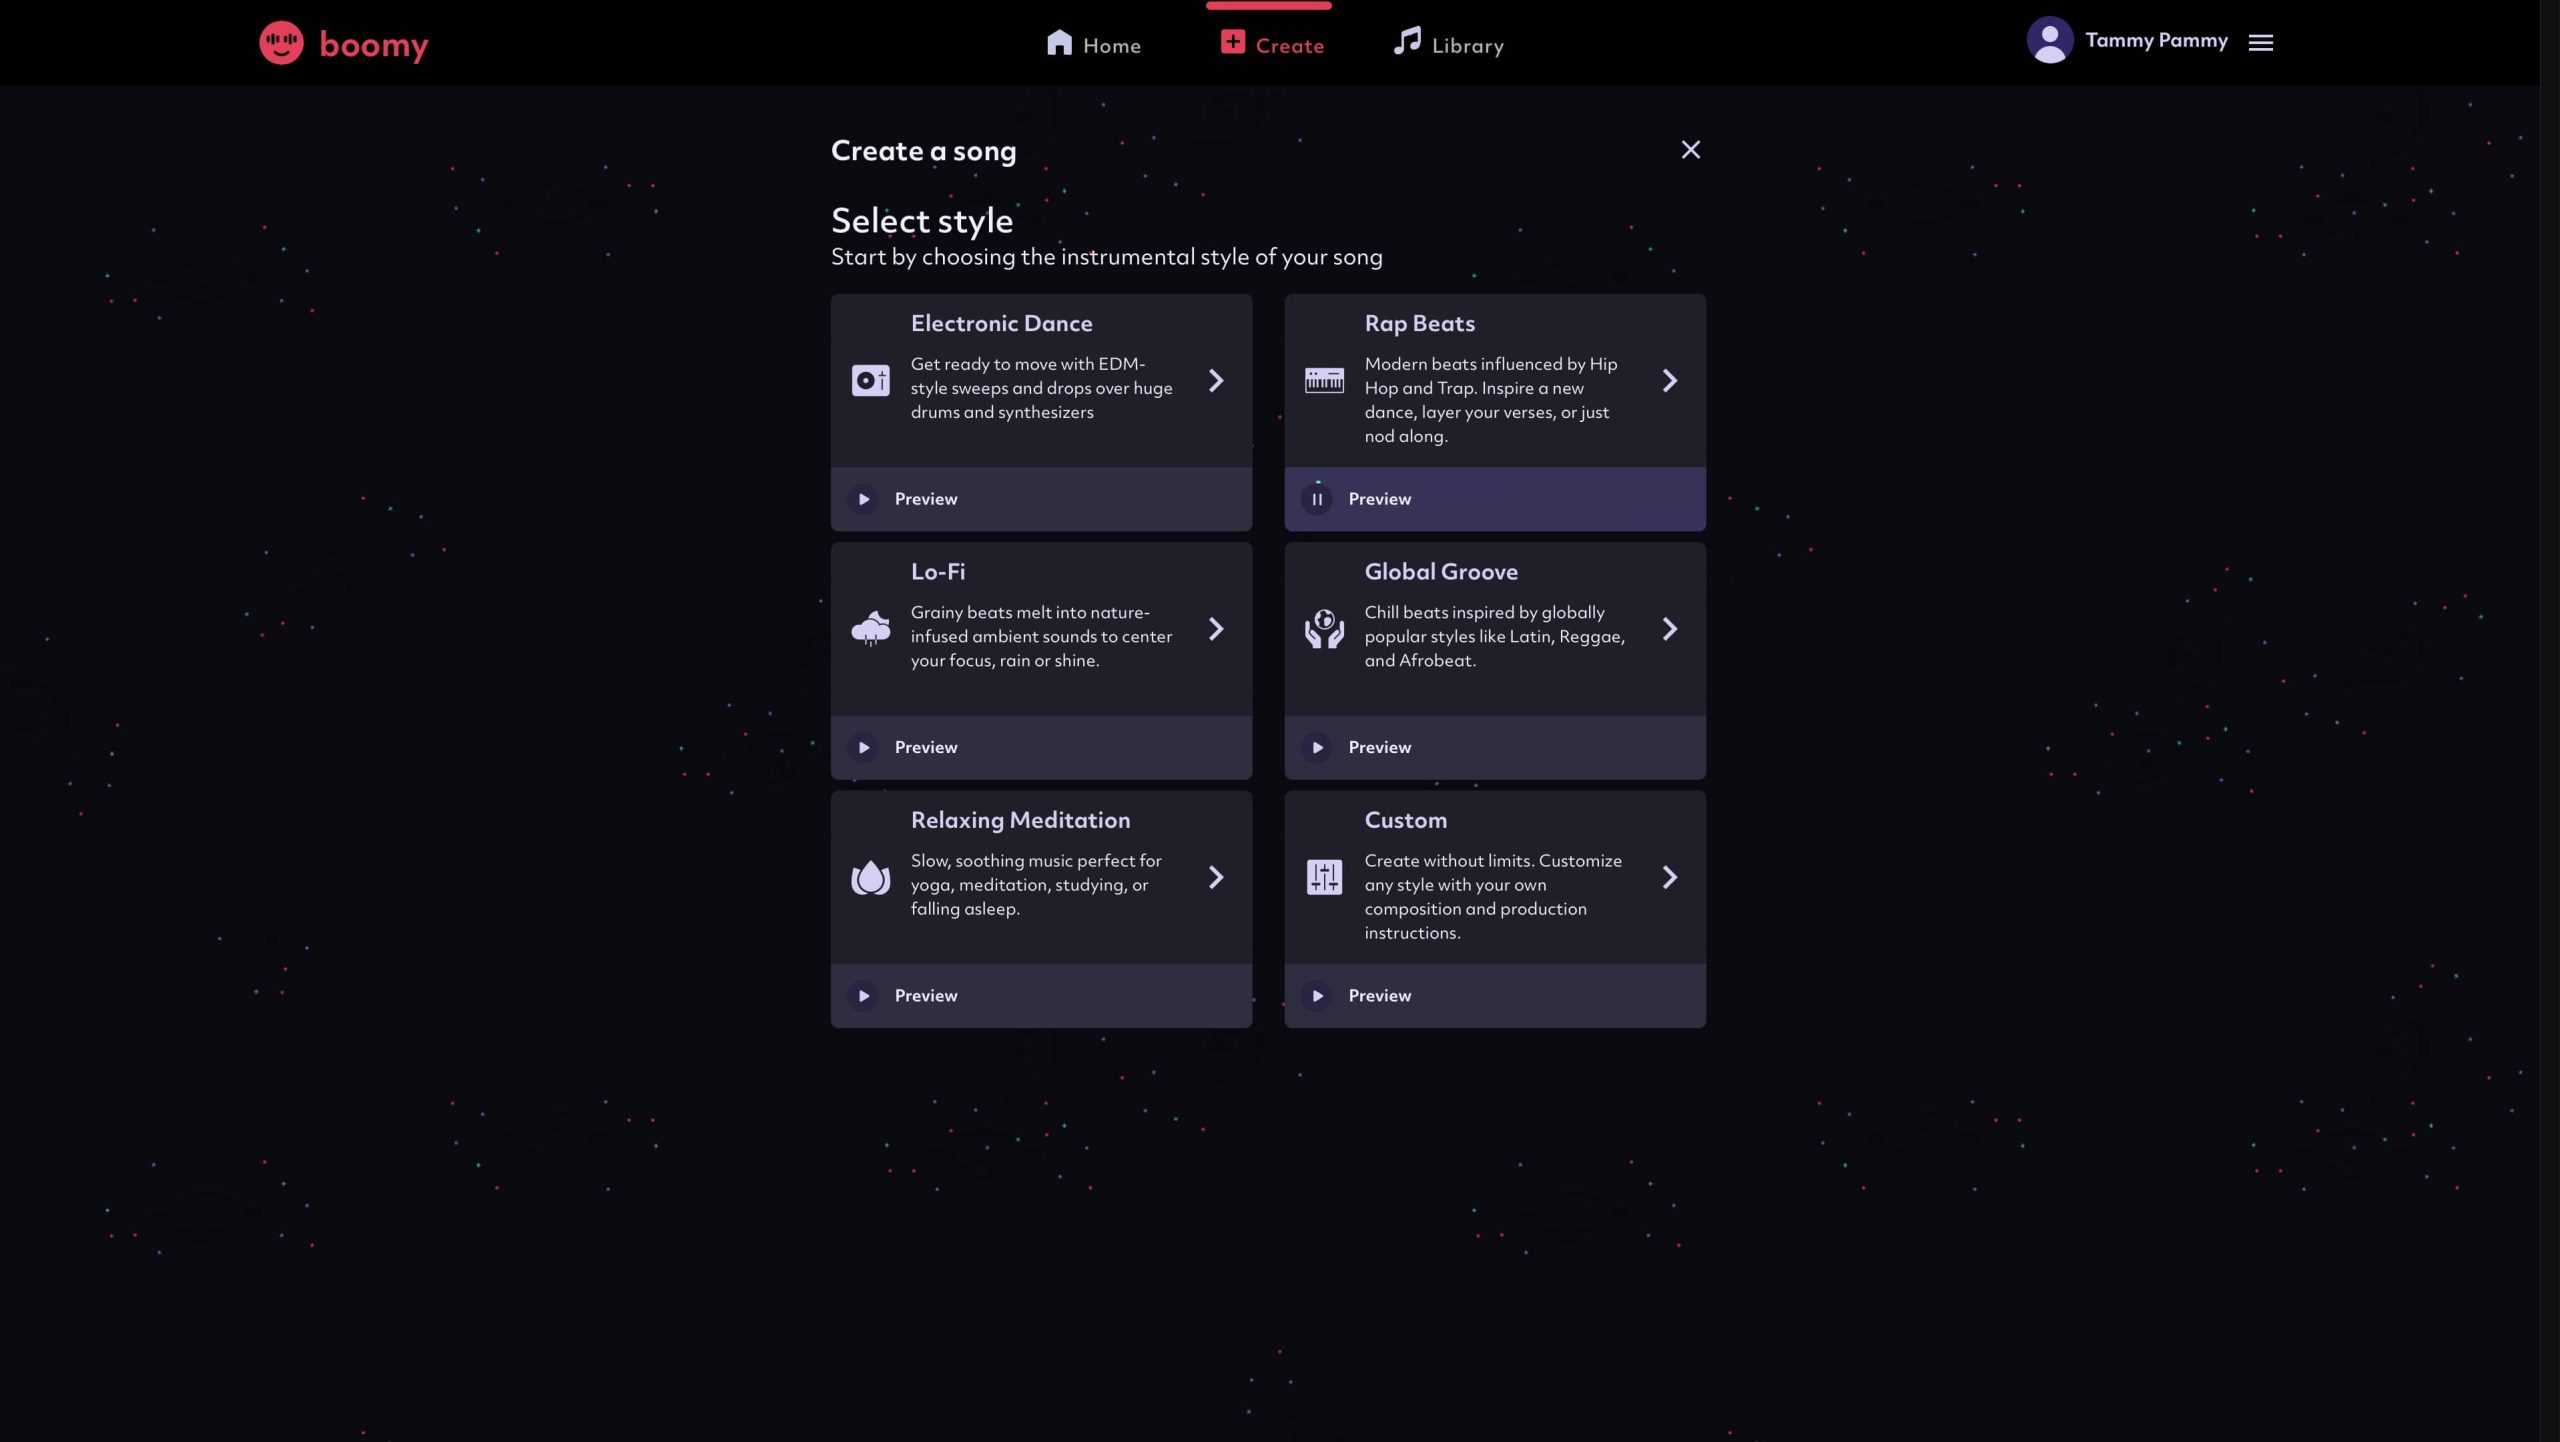This screenshot has height=1442, width=2560.
Task: Pause the Rap Beats preview
Action: click(x=1317, y=499)
